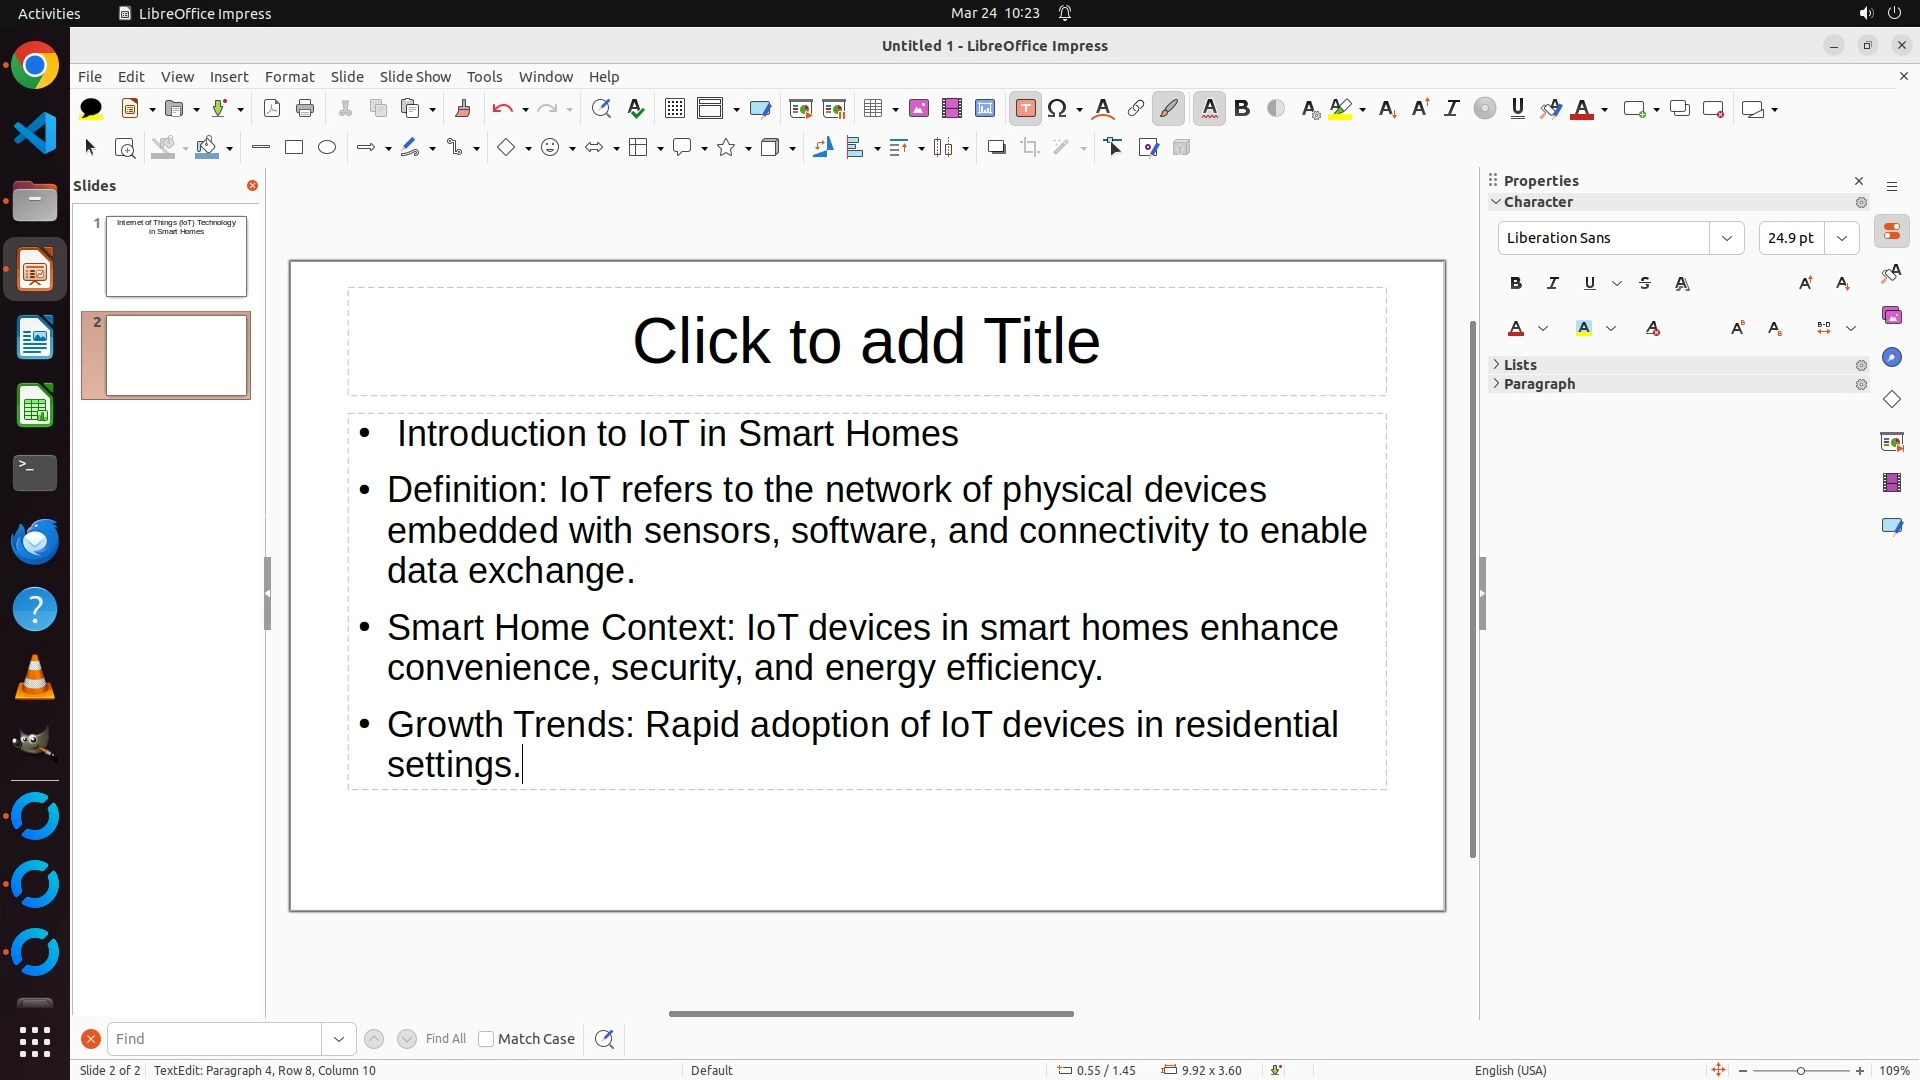Screen dimensions: 1920x1080
Task: Select the Rectangle drawing tool
Action: 294,148
